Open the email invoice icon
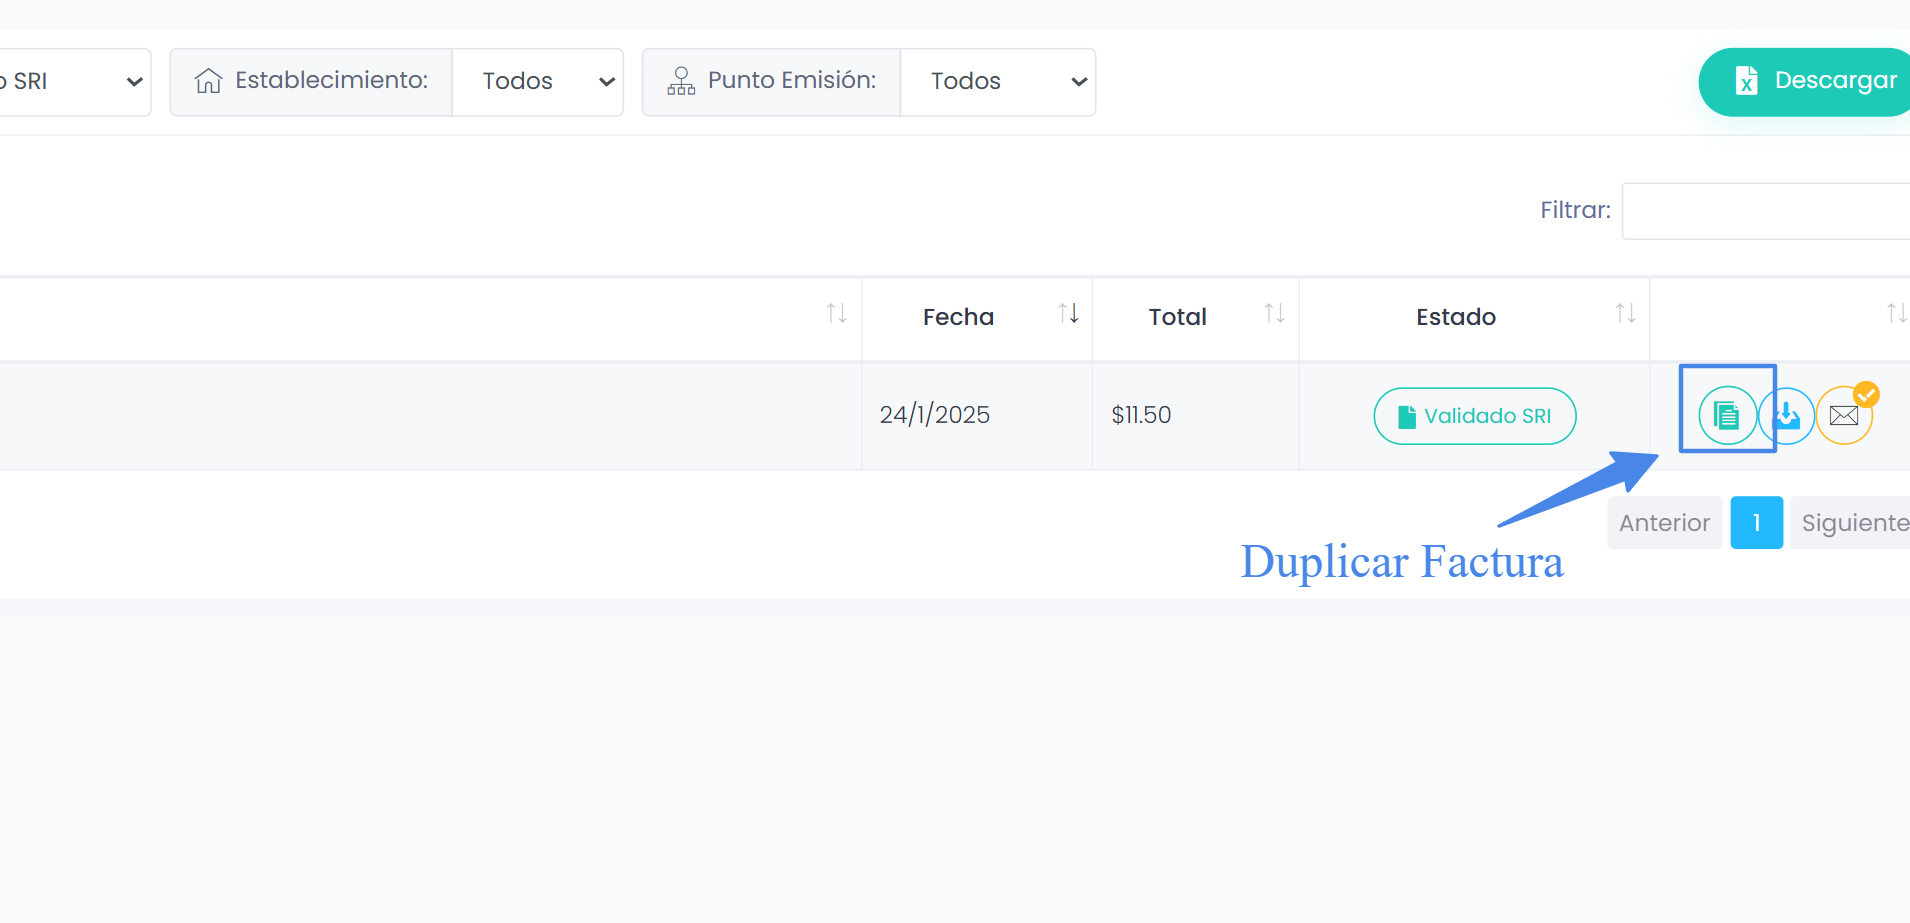Image resolution: width=1910 pixels, height=923 pixels. coord(1843,416)
